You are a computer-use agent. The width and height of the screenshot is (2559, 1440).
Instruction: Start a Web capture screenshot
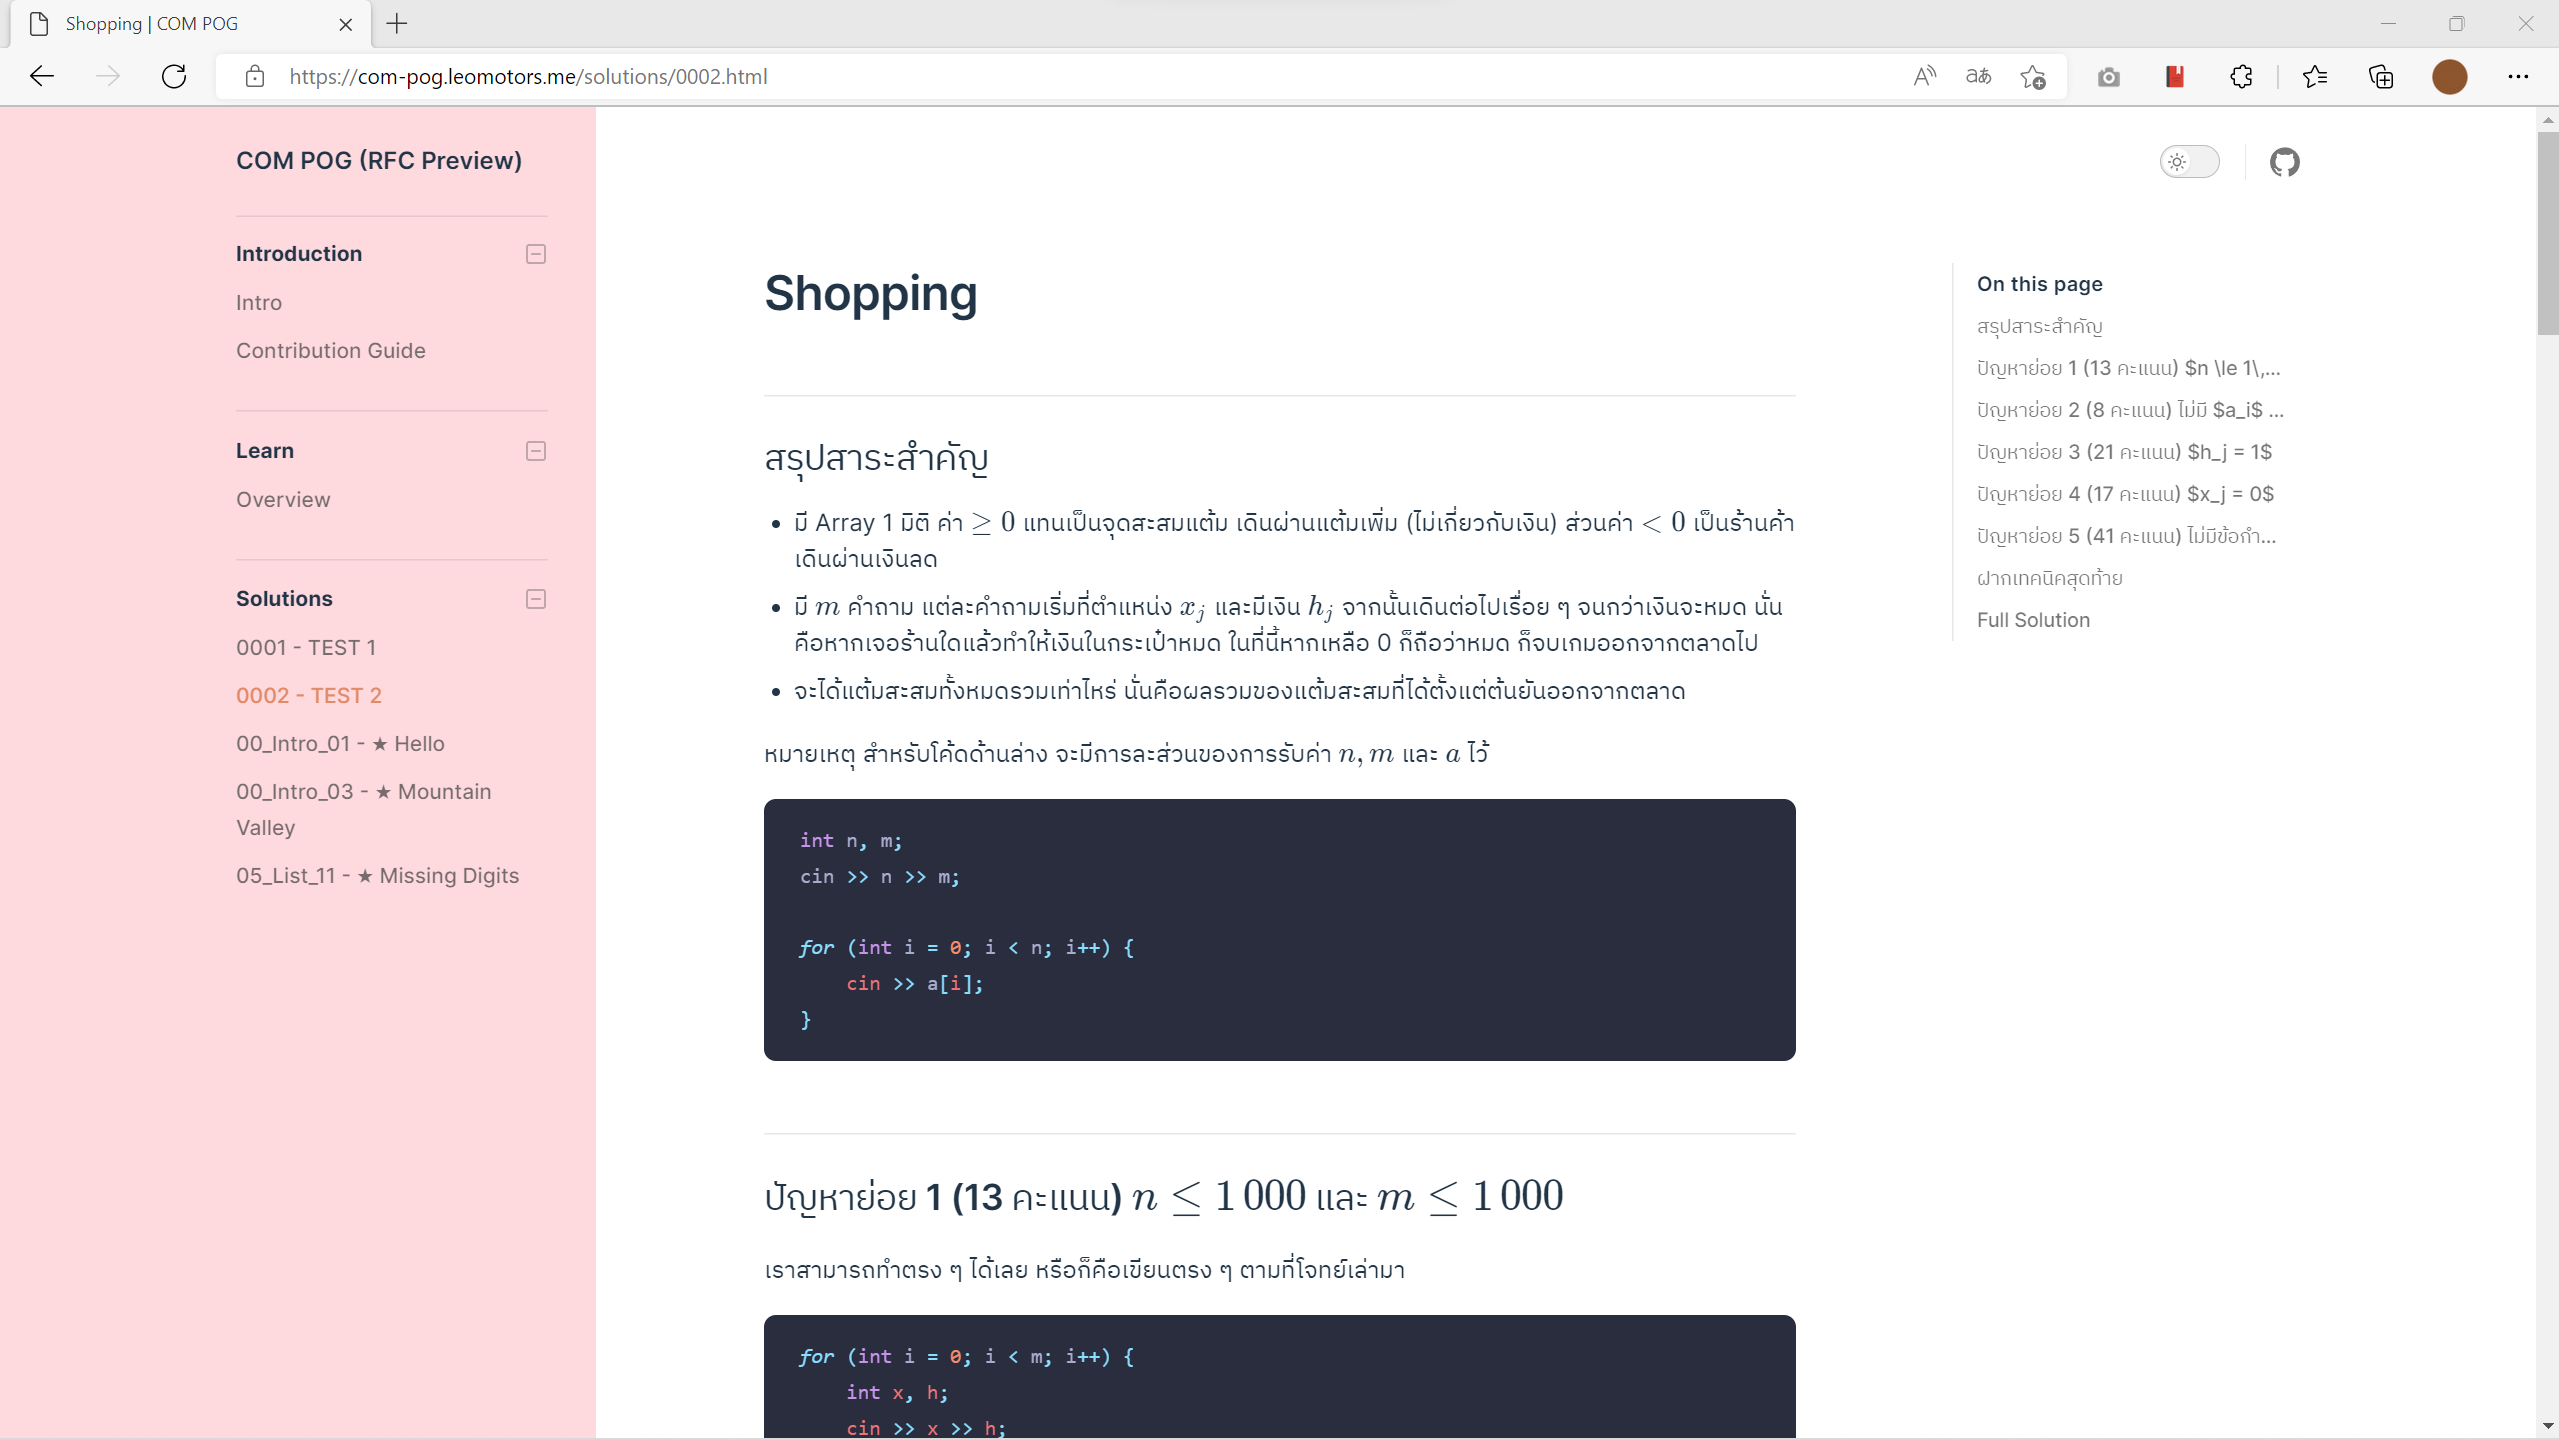click(2108, 76)
